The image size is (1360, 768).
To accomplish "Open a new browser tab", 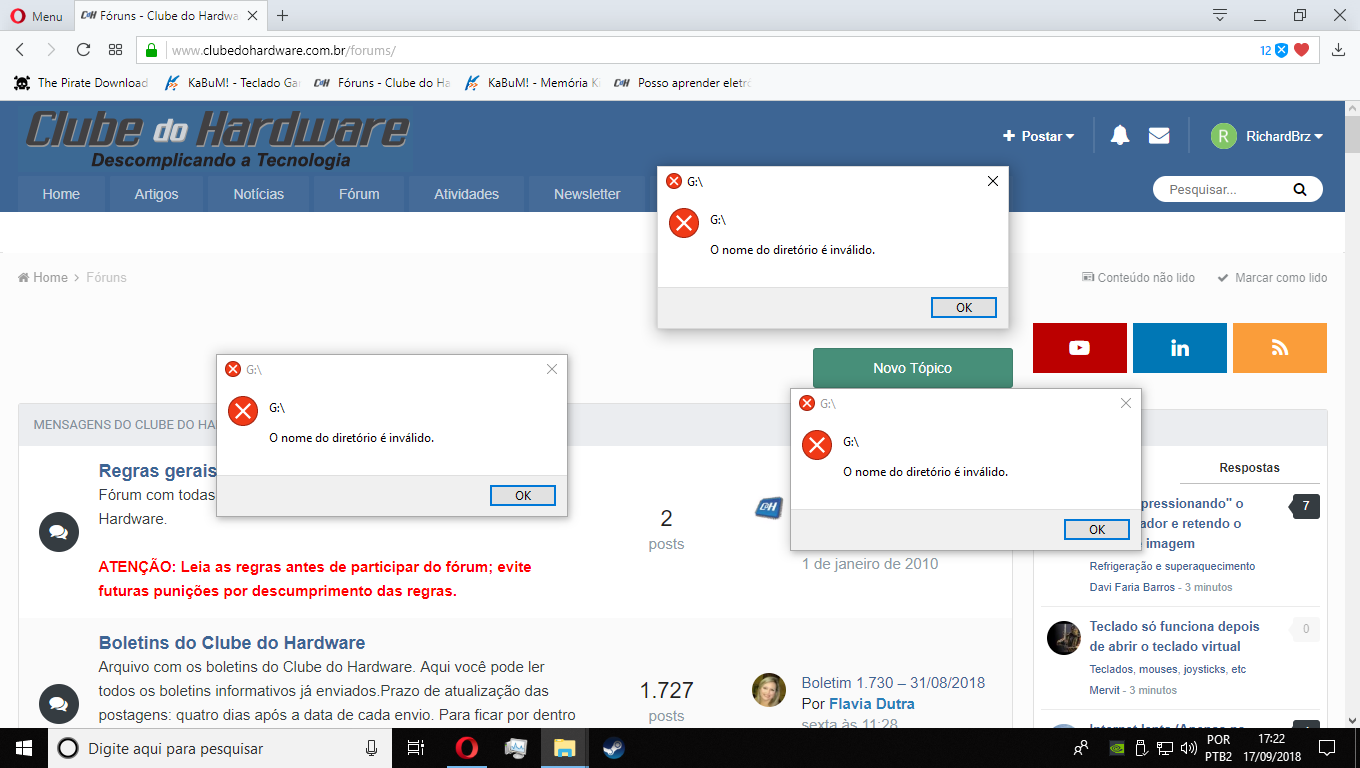I will pyautogui.click(x=283, y=16).
